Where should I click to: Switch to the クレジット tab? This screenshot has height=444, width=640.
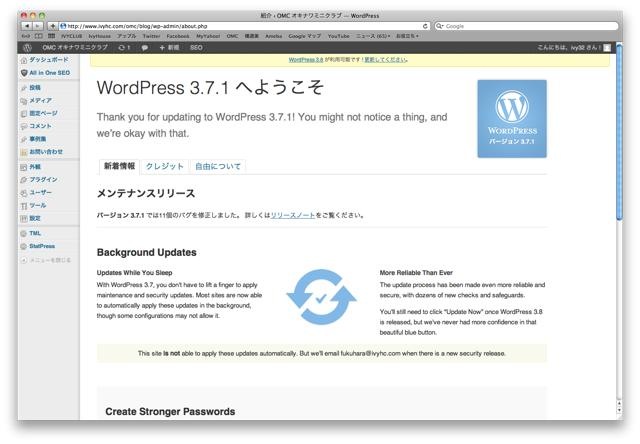[x=165, y=166]
